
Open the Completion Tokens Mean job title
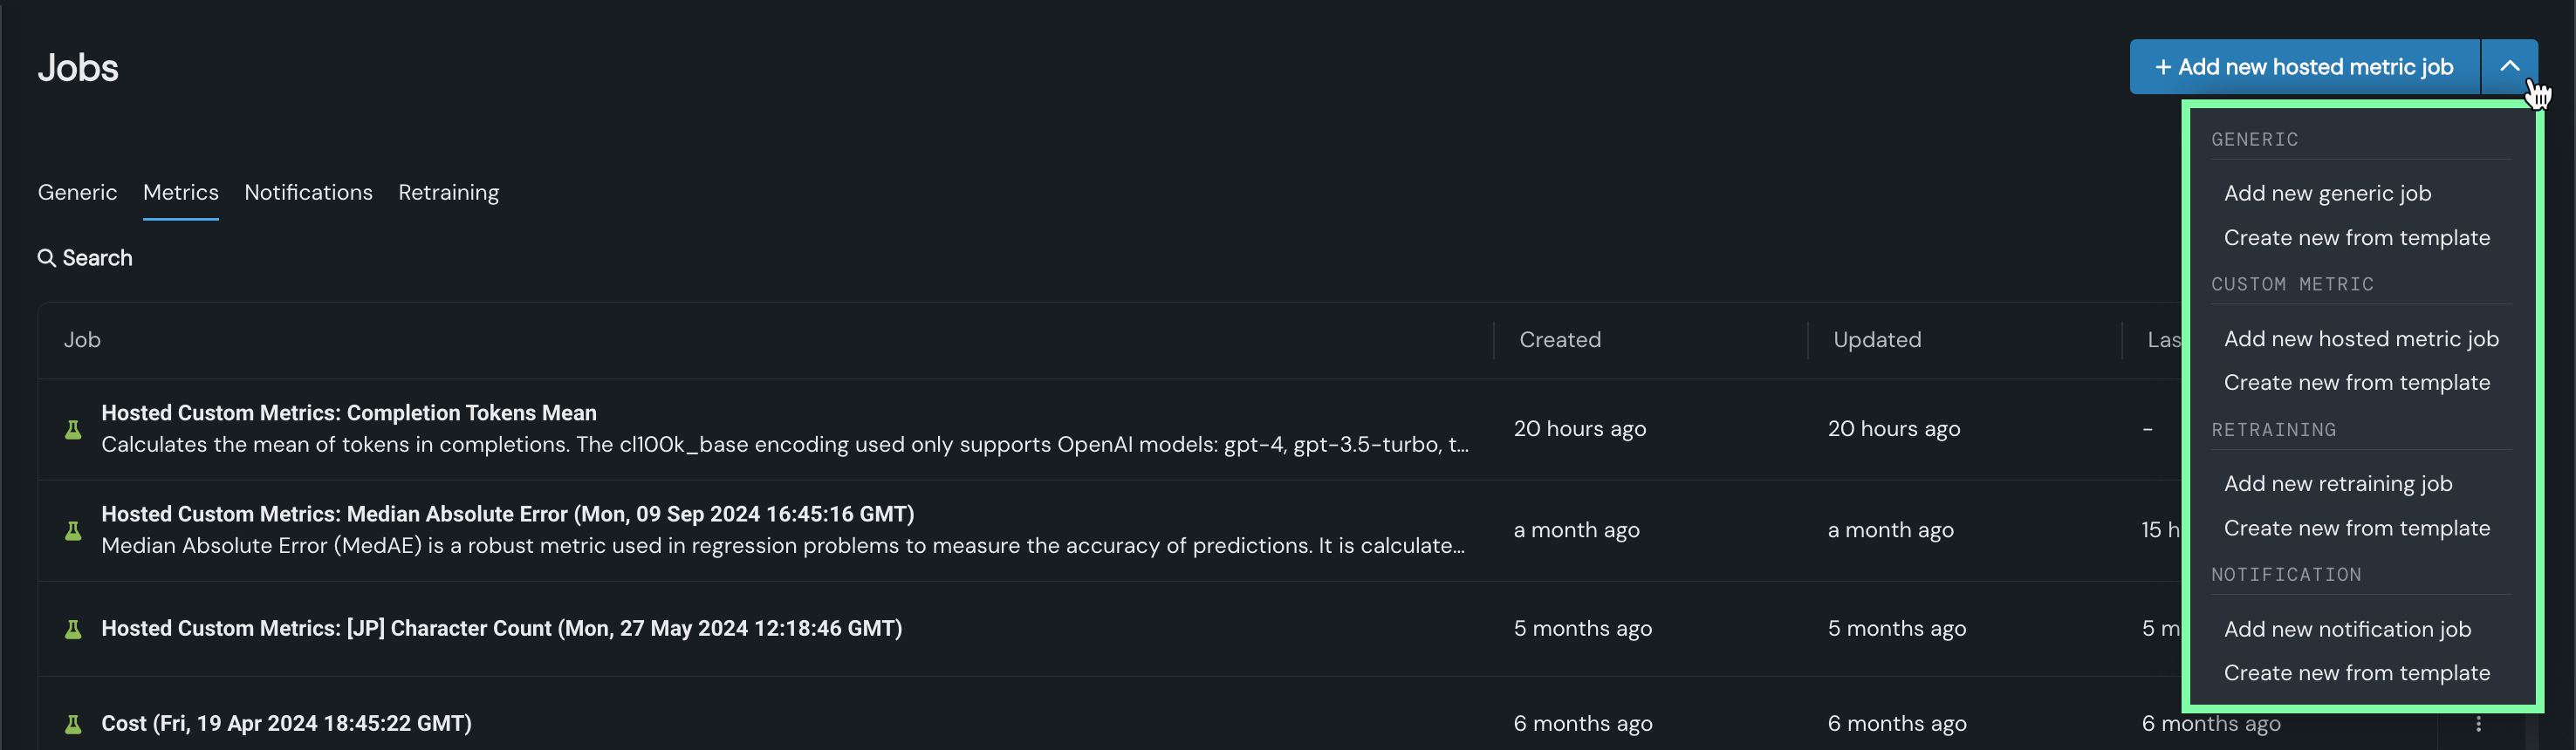[348, 413]
